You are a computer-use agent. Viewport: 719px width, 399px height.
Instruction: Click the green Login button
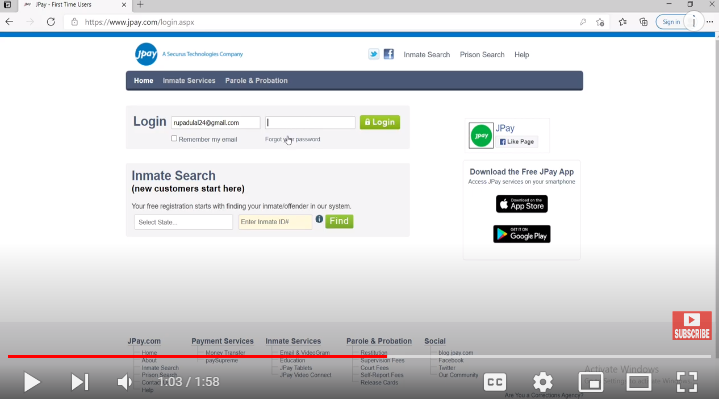[380, 122]
